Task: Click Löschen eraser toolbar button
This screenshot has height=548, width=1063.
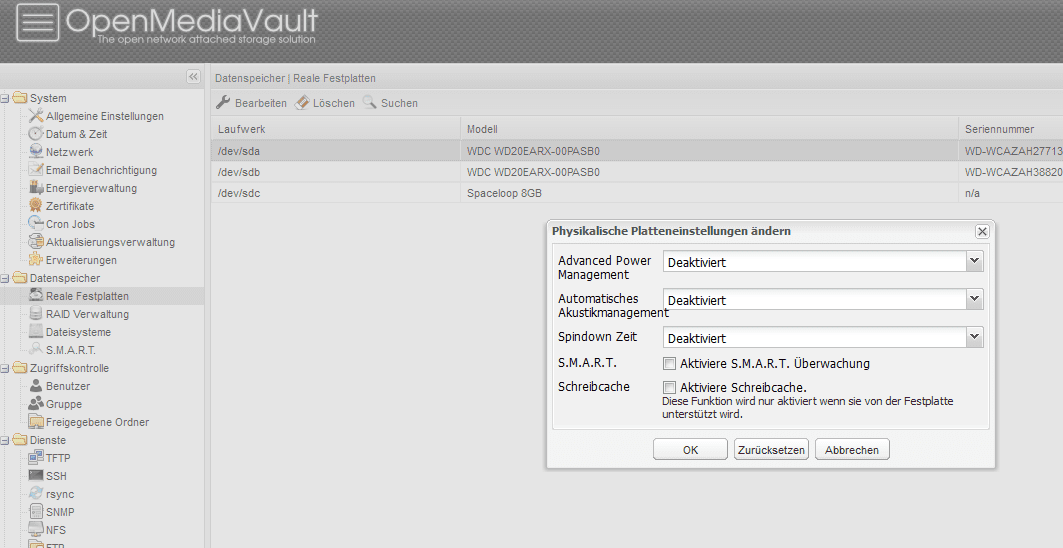Action: [325, 102]
